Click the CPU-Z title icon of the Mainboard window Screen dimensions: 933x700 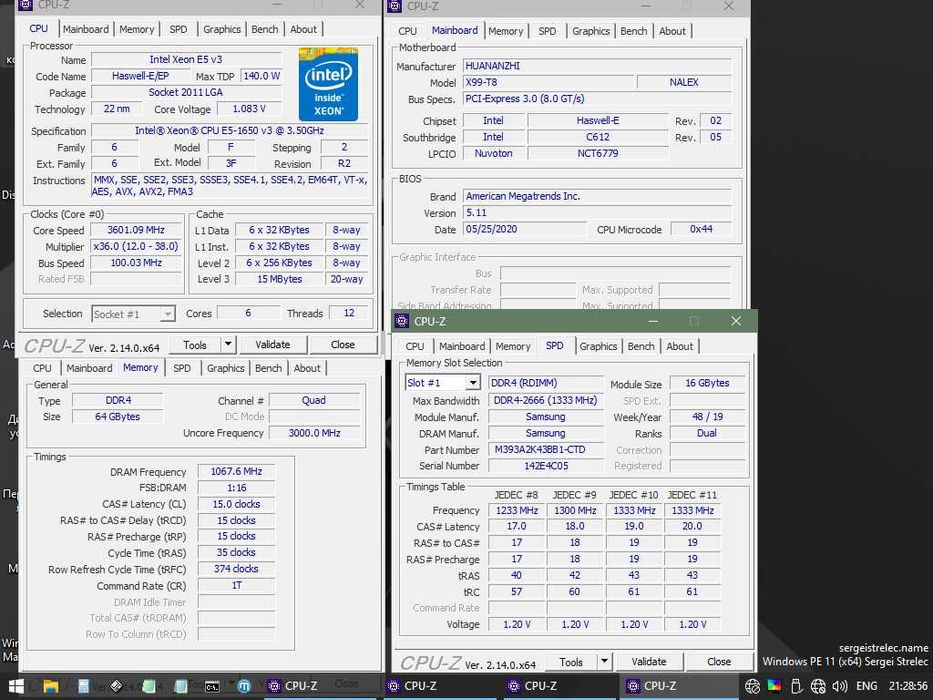[395, 6]
